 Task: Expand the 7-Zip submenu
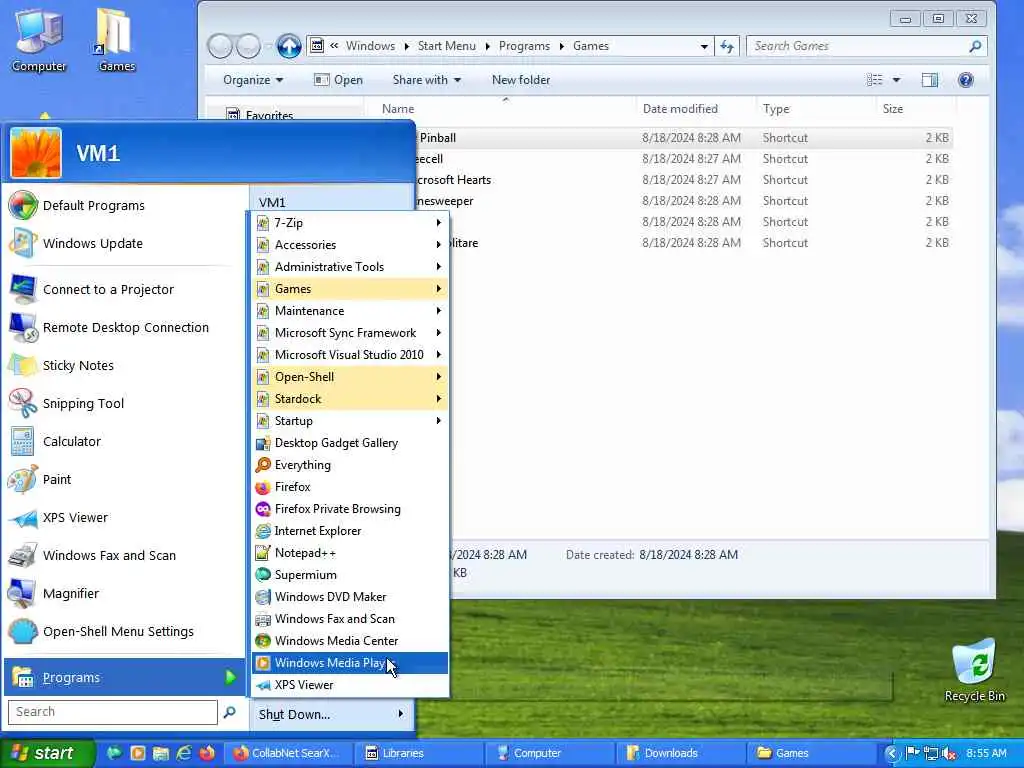tap(350, 223)
